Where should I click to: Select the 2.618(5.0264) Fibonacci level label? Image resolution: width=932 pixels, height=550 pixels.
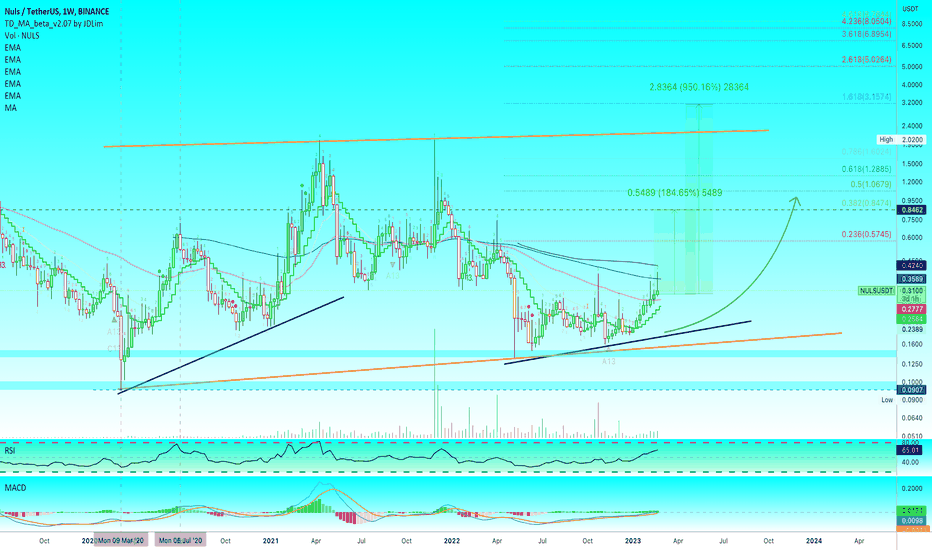[866, 59]
